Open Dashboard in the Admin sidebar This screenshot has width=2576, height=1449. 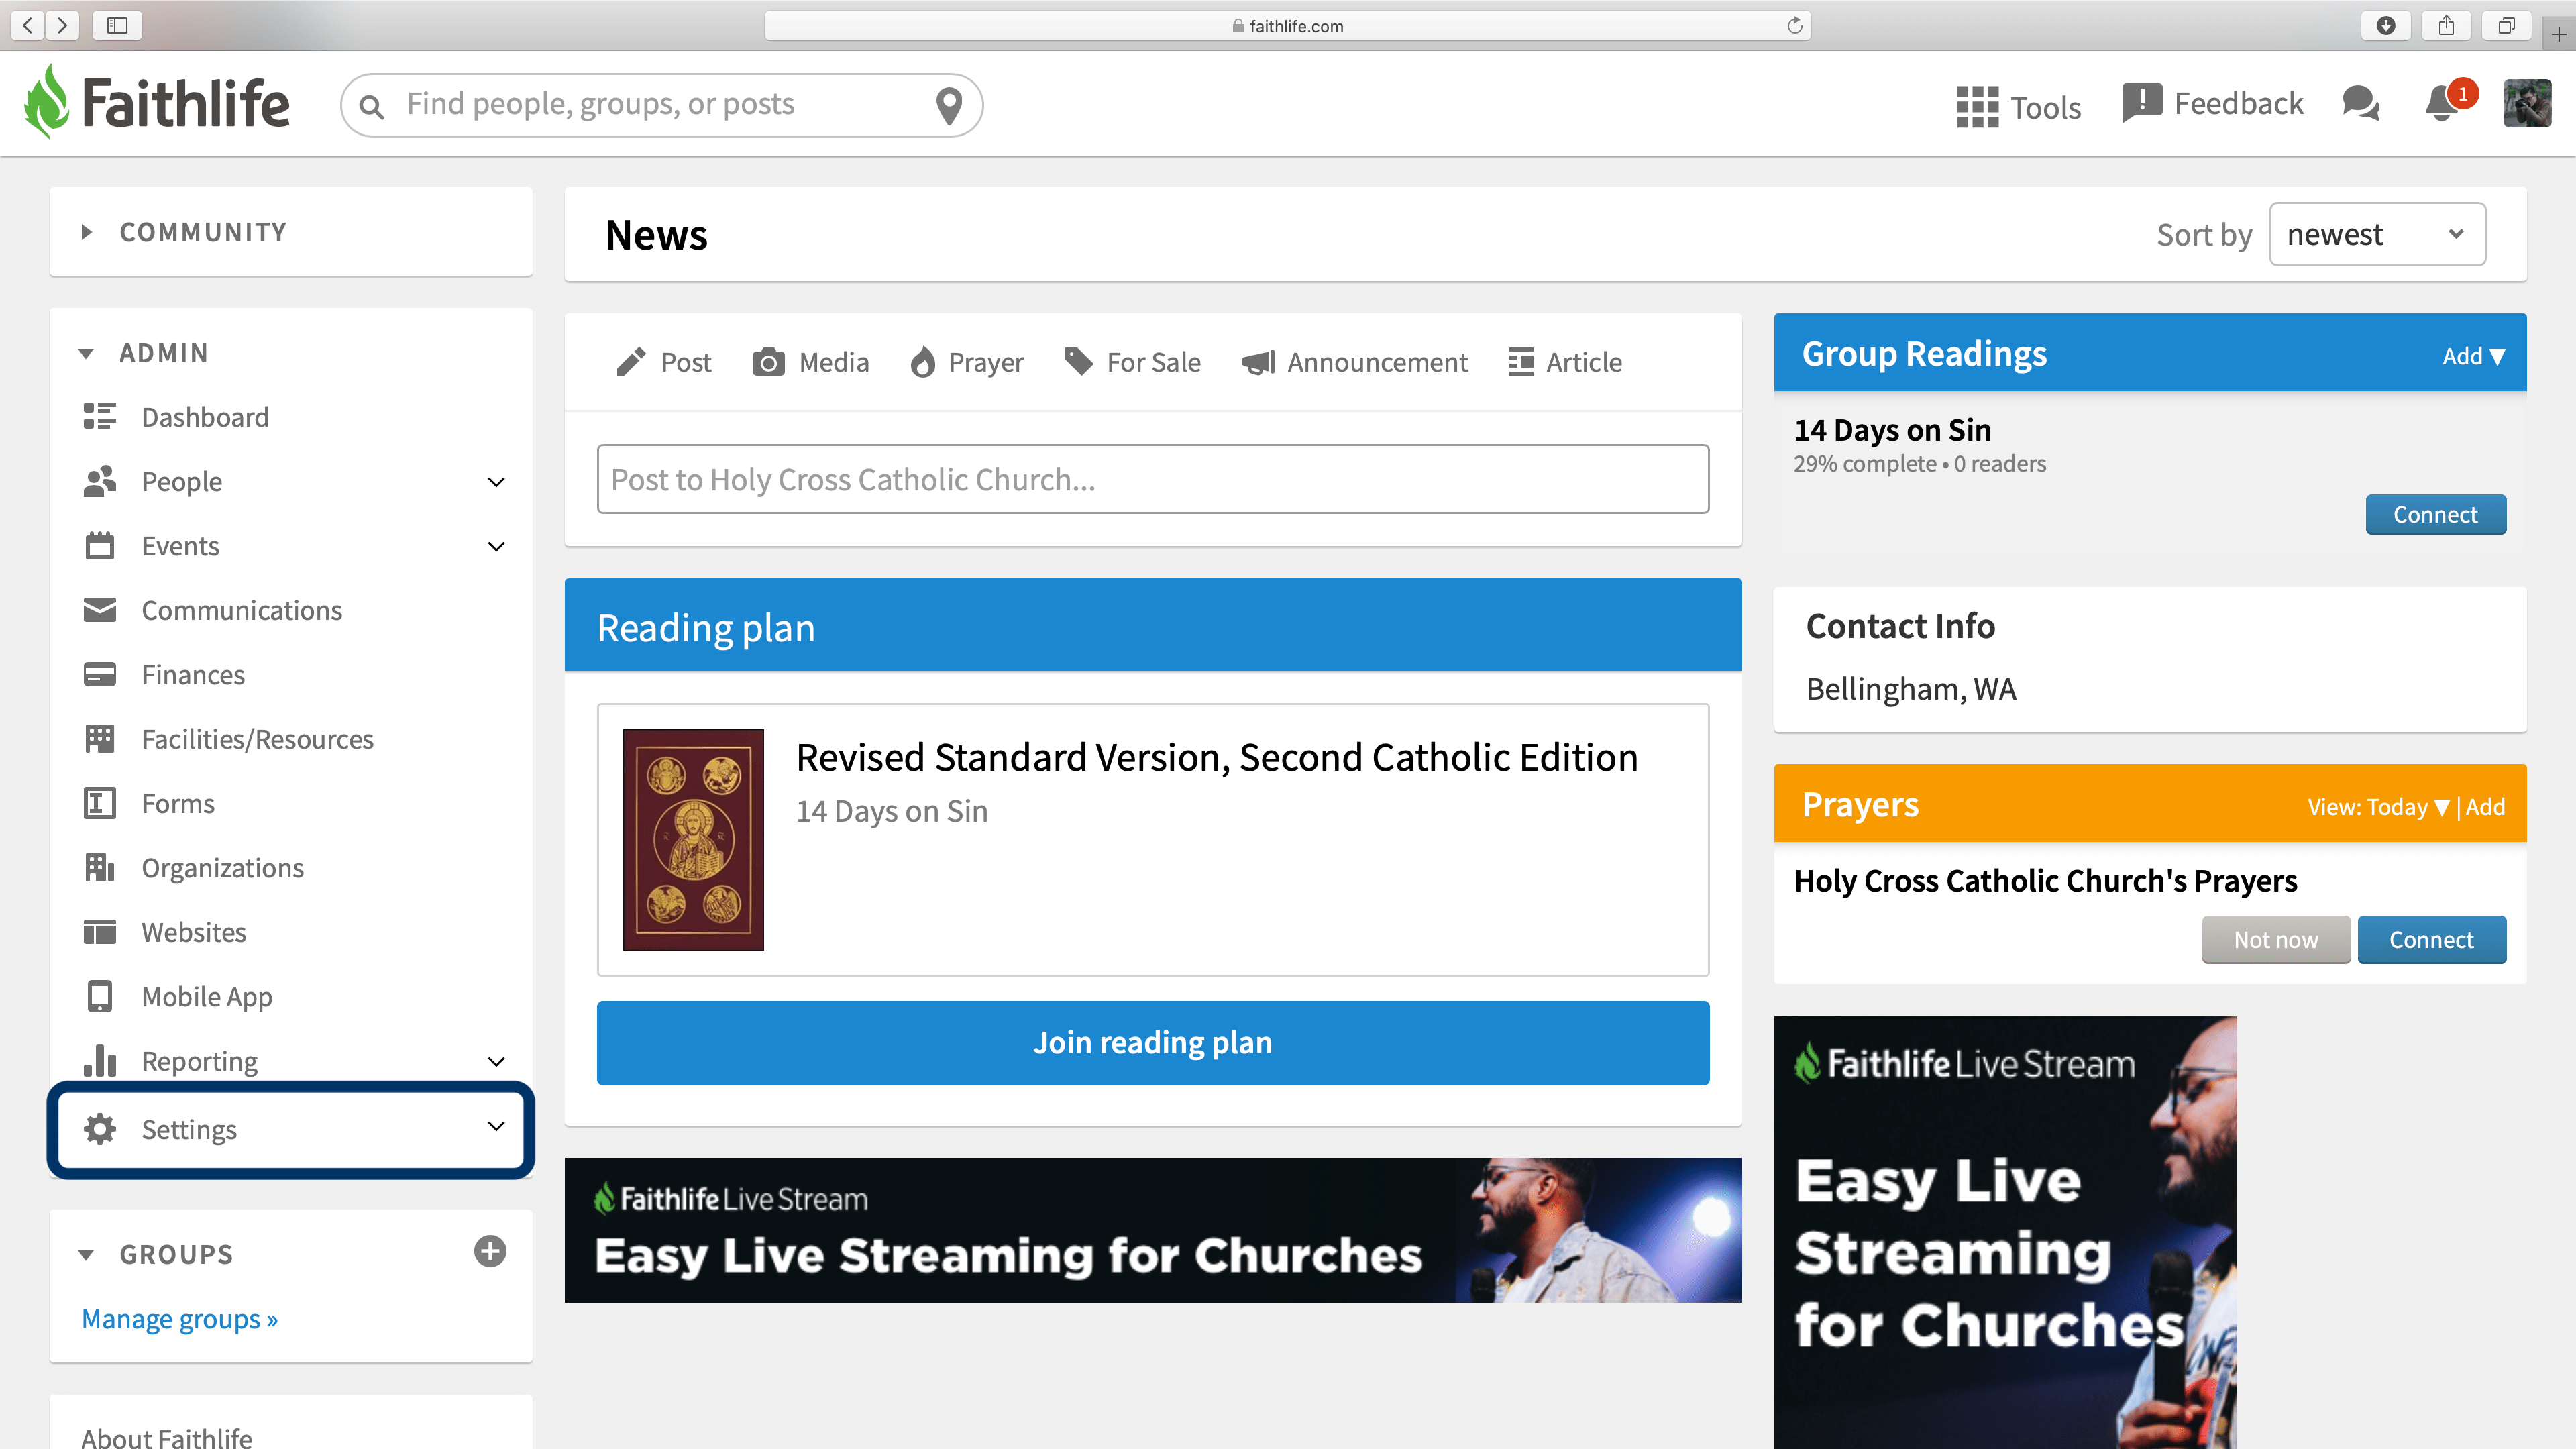tap(205, 417)
